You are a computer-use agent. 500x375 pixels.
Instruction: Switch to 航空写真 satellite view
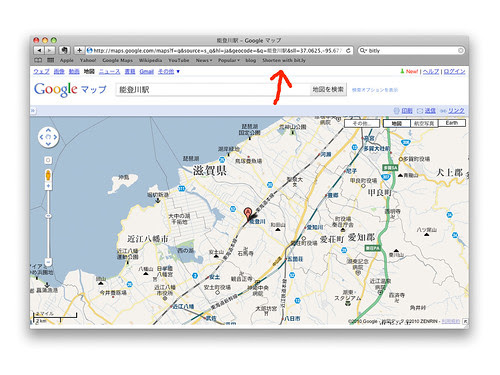pos(424,123)
